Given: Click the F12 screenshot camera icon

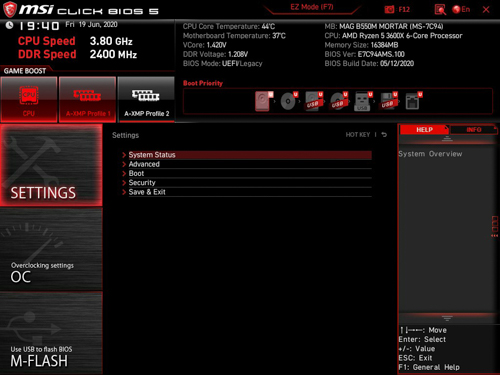Looking at the screenshot, I should click(x=389, y=10).
